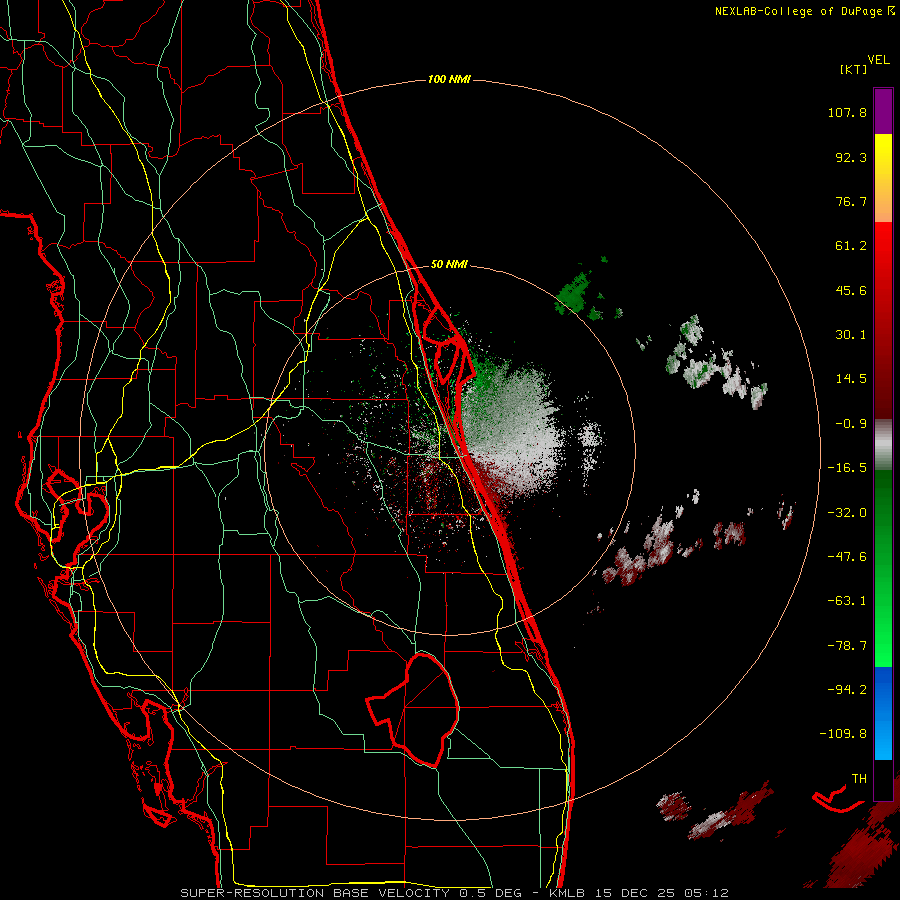This screenshot has height=900, width=900.
Task: Click the TH label on the legend
Action: tap(859, 779)
